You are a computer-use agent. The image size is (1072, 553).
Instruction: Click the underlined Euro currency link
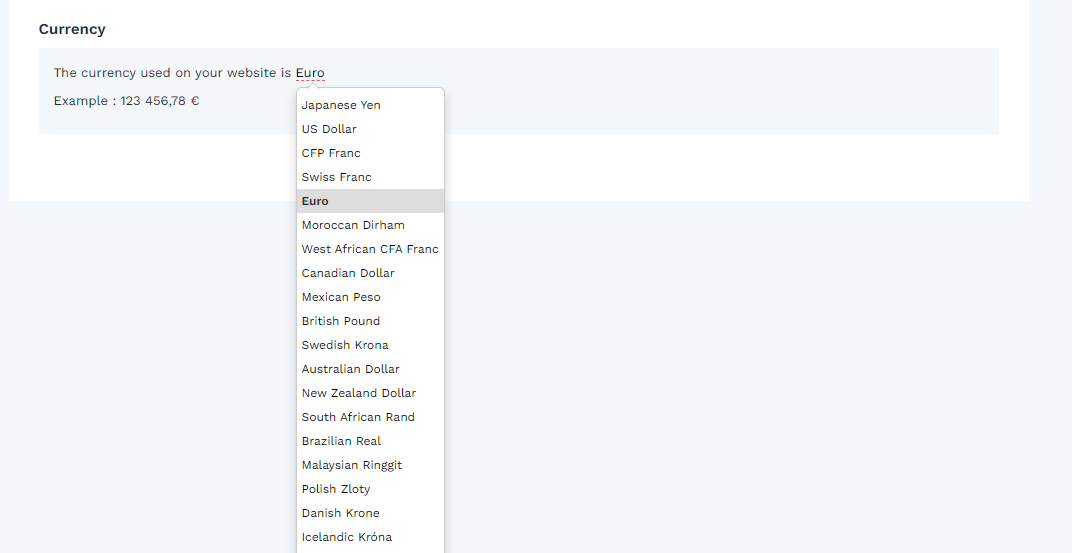[x=310, y=72]
